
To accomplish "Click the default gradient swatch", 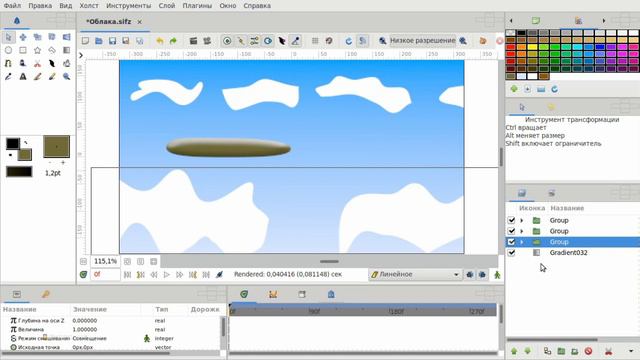I will (x=19, y=172).
